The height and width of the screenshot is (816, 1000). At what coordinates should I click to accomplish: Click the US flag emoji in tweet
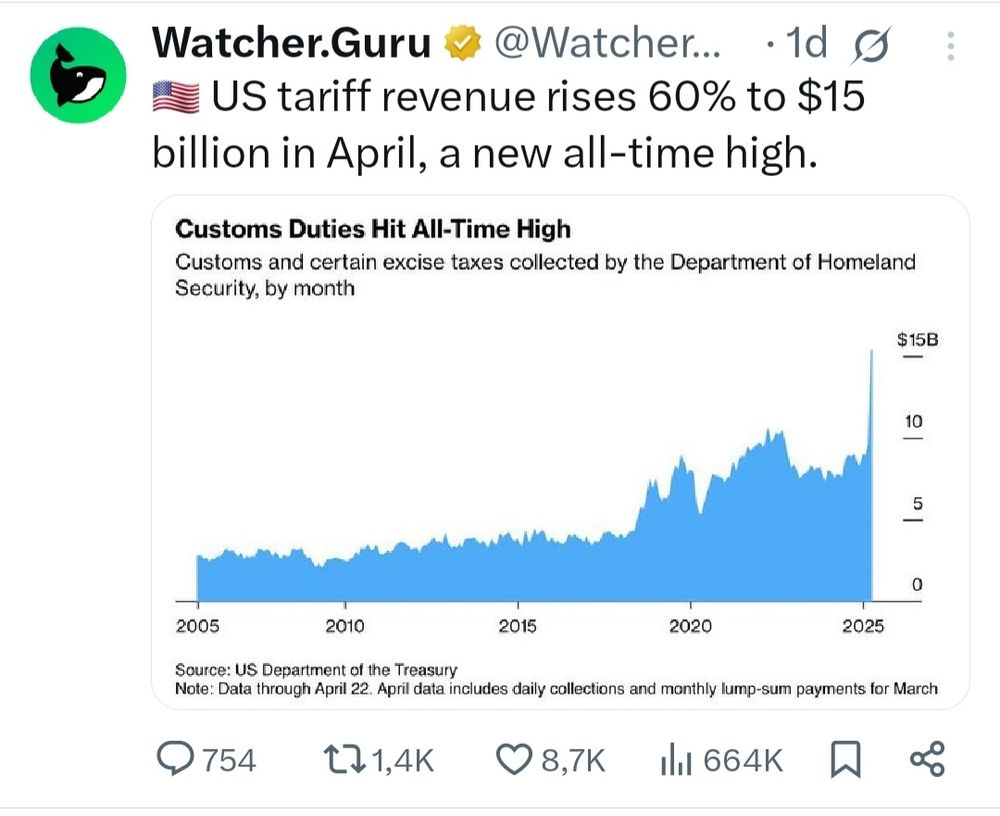click(176, 98)
